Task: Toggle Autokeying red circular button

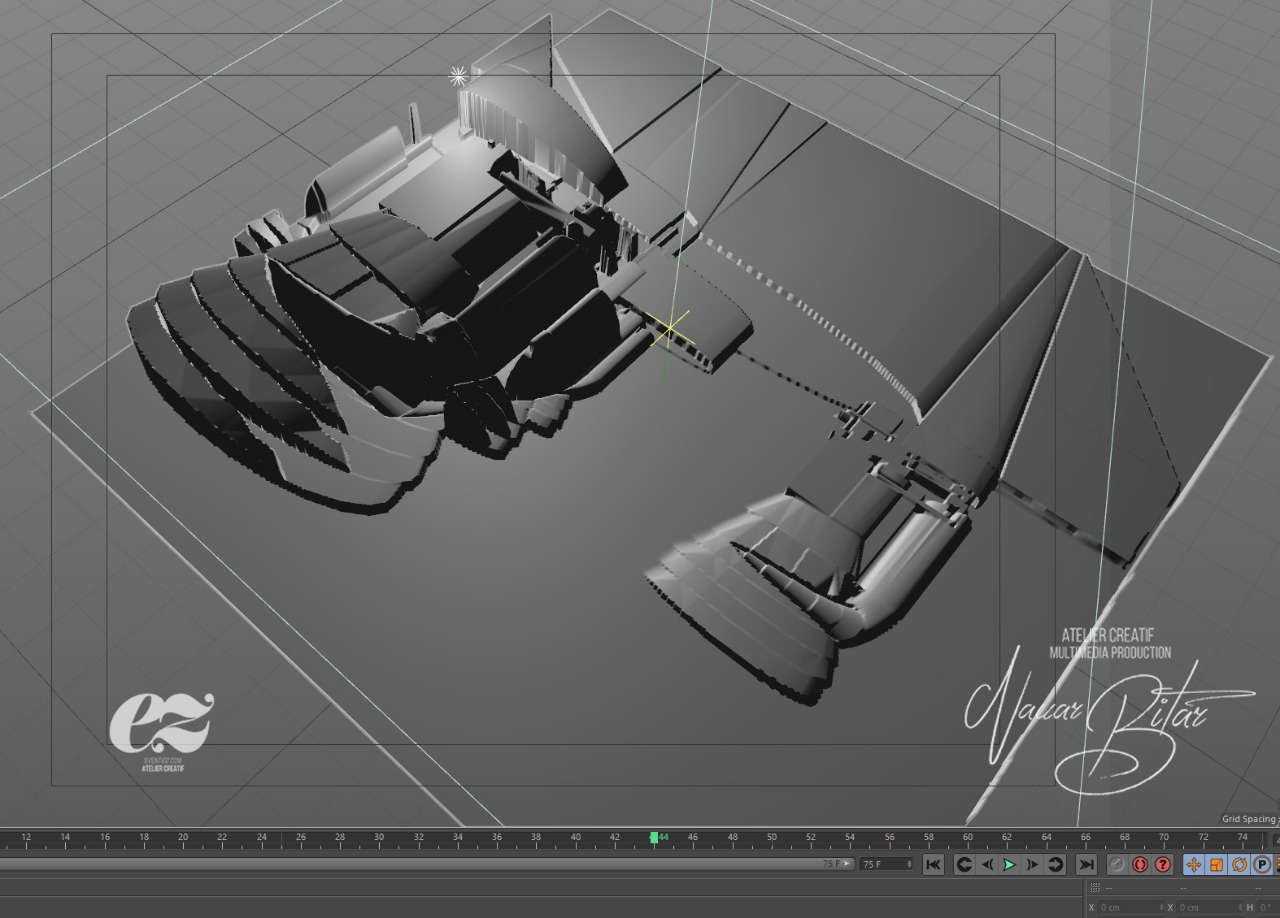Action: coord(1140,865)
